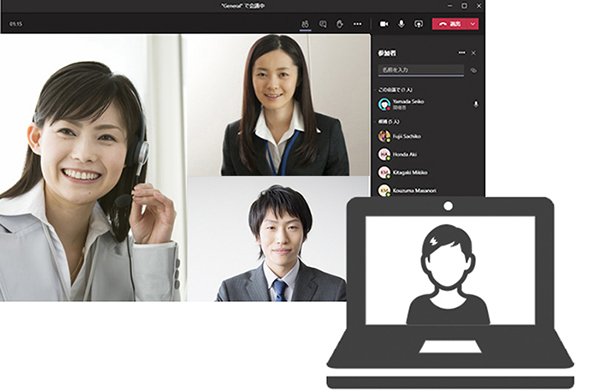Toggle Yamada Seiko's microphone icon

(x=476, y=104)
